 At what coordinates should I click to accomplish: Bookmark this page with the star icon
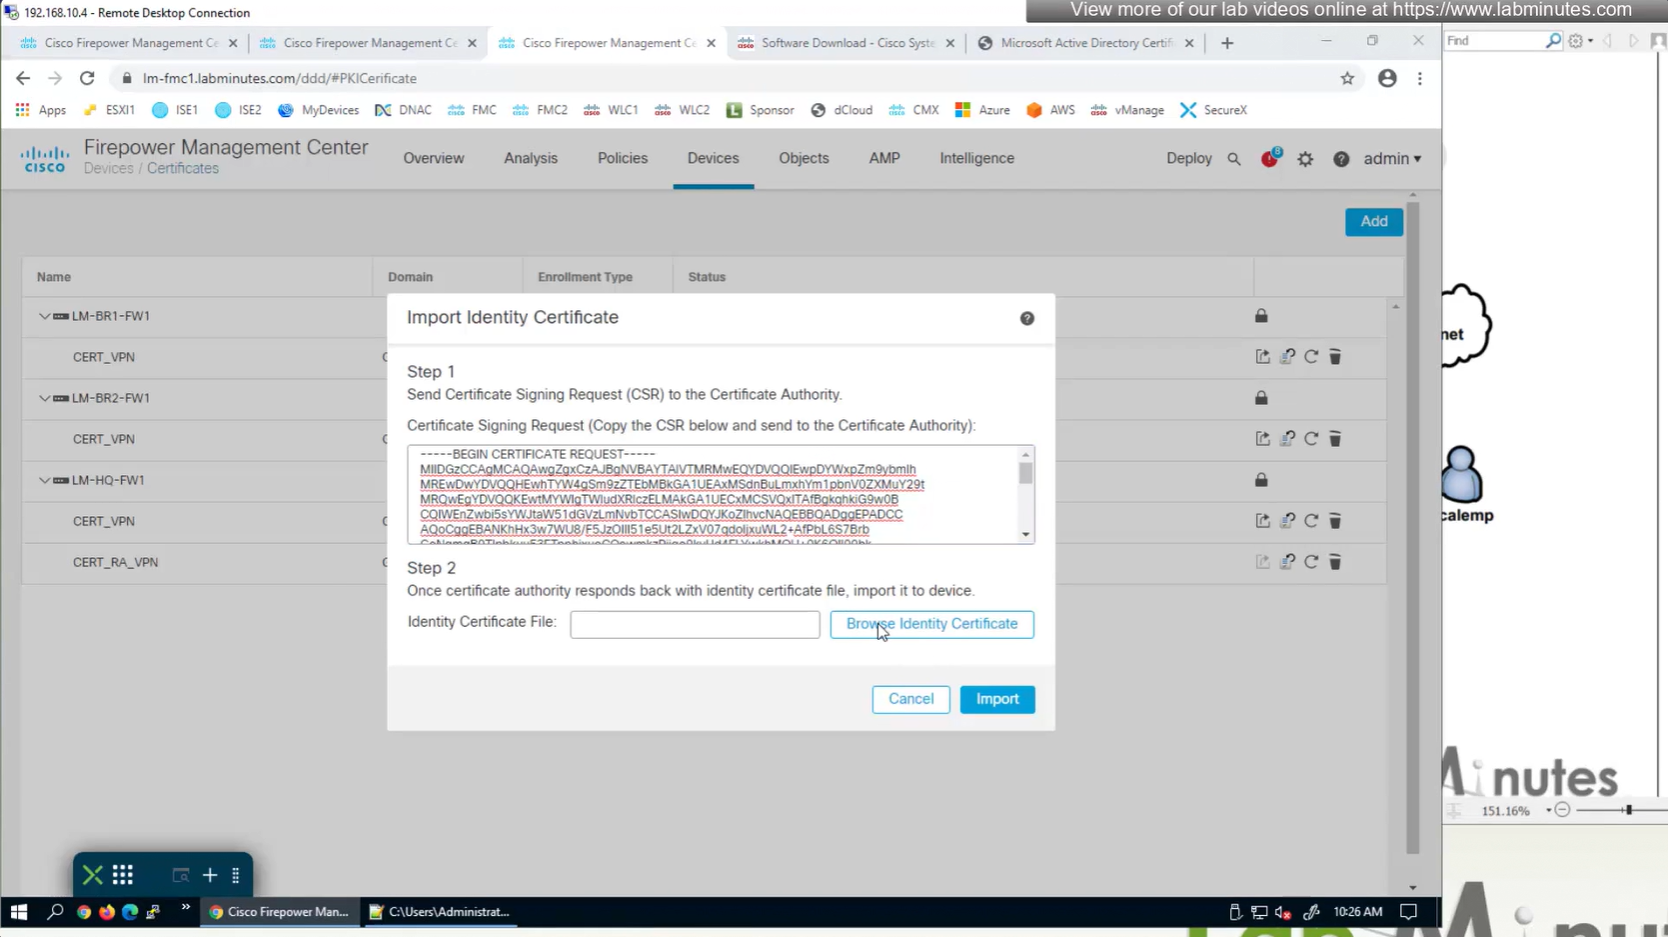coord(1347,78)
